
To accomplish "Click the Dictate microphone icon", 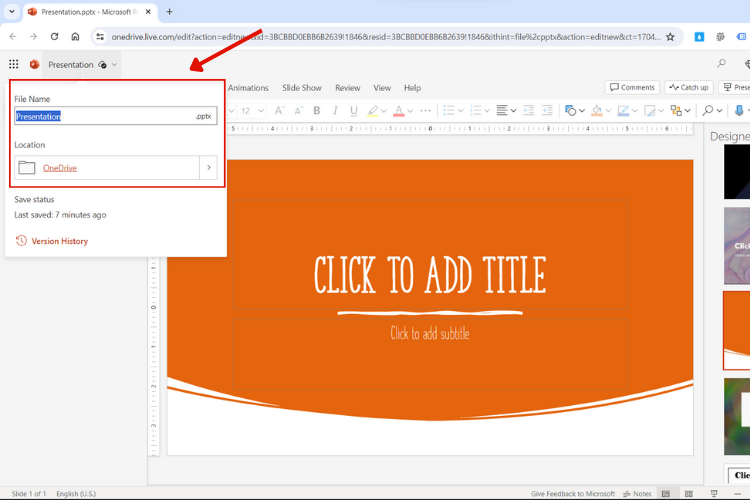I will pyautogui.click(x=739, y=111).
